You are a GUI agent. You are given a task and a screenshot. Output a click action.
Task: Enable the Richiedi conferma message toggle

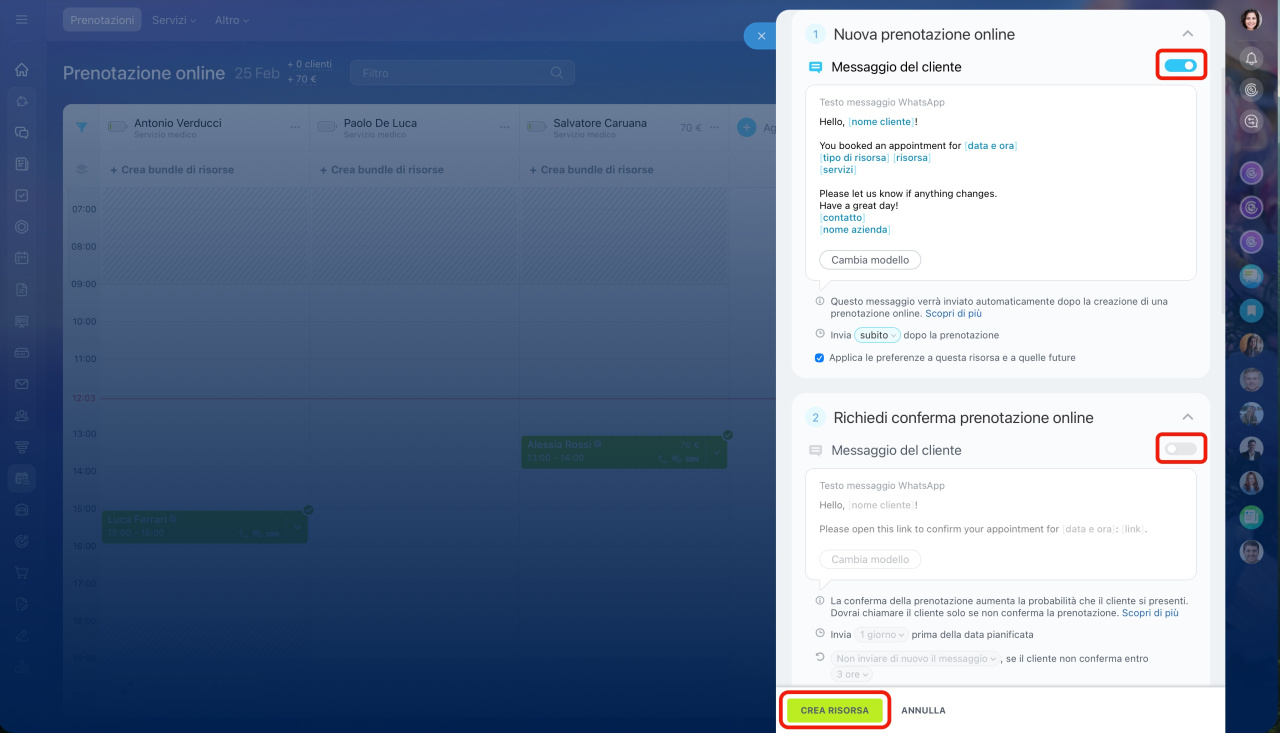point(1181,449)
